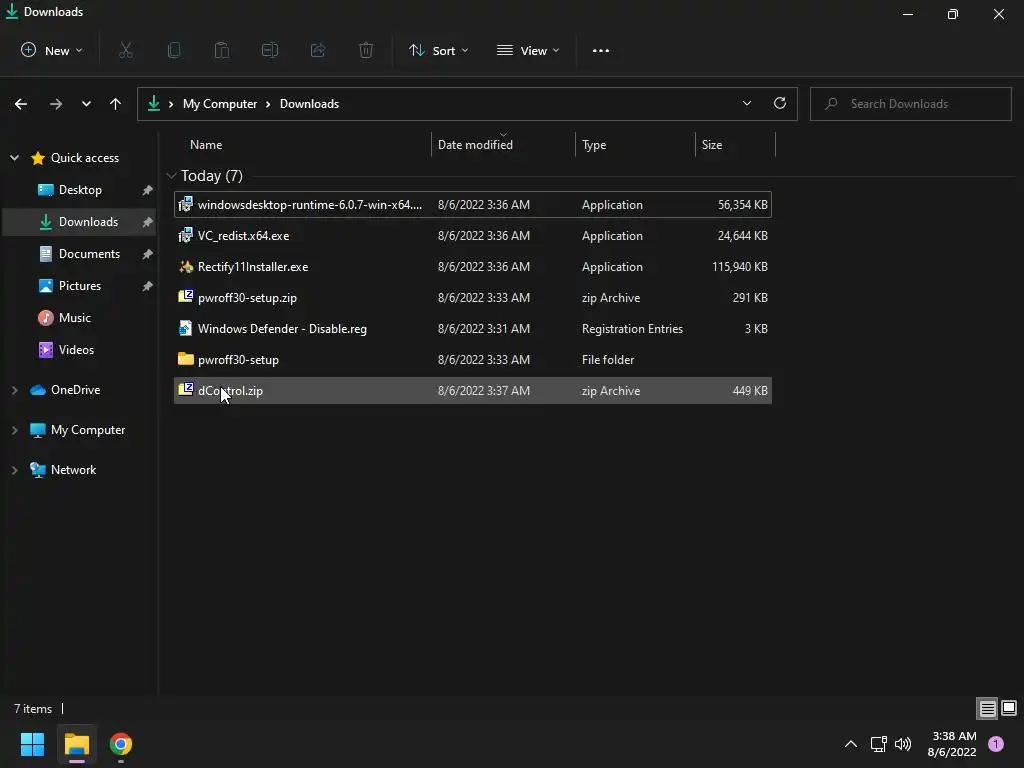Click the 115,940 KB size cell
The height and width of the screenshot is (768, 1024).
[740, 266]
